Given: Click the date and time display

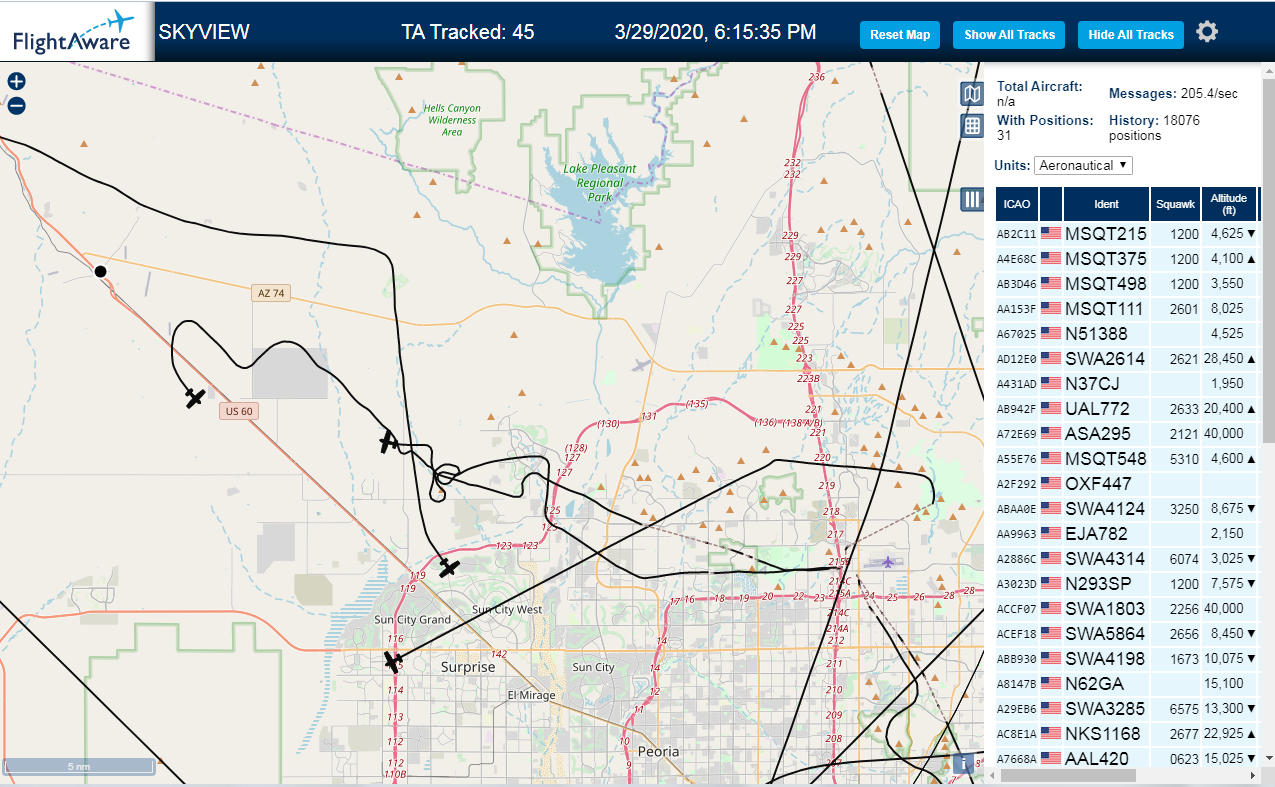Looking at the screenshot, I should pos(715,32).
